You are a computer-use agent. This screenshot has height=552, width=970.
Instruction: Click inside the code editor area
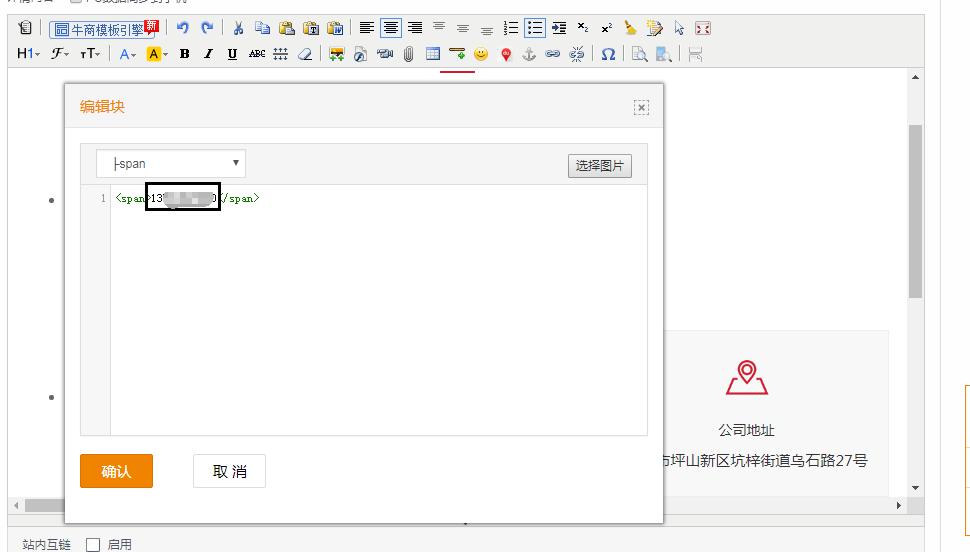379,309
